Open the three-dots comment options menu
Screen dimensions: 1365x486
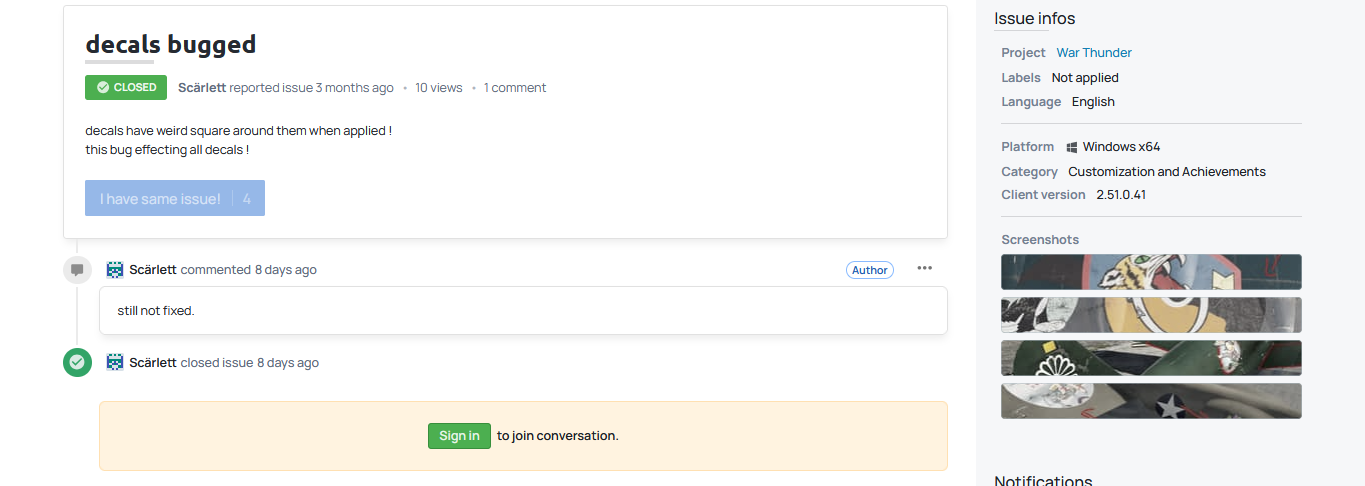[x=924, y=268]
